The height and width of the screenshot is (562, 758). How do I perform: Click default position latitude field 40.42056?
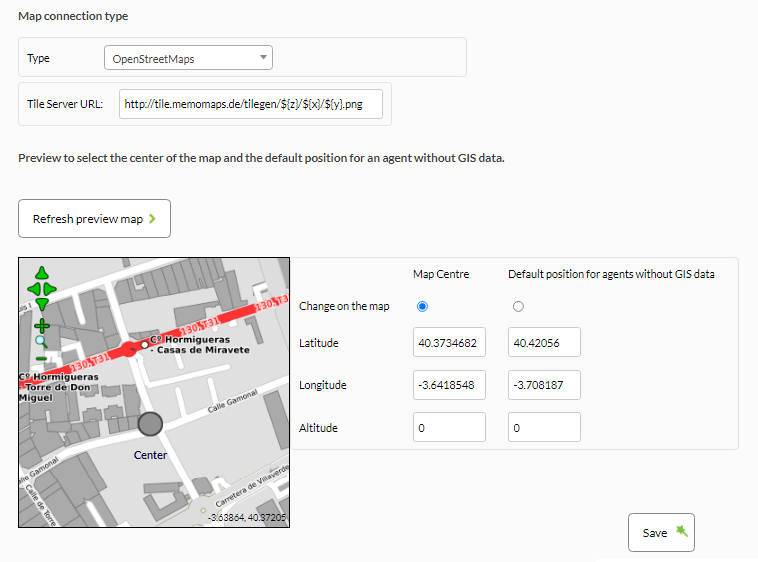(x=544, y=343)
